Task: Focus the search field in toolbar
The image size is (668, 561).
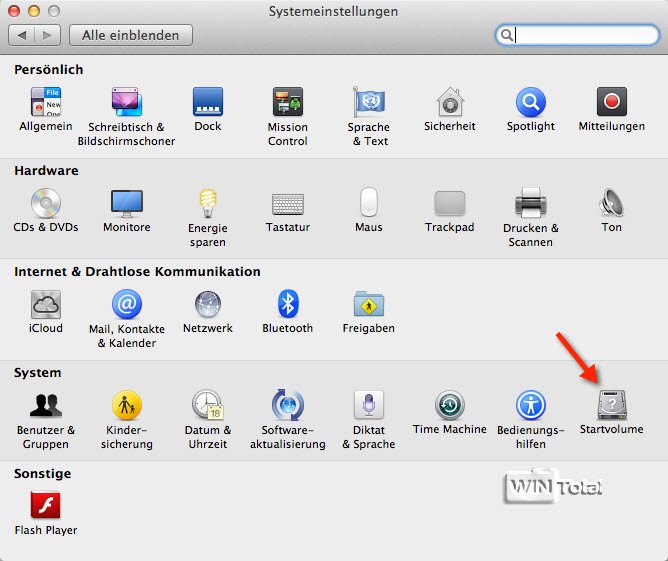Action: [577, 35]
